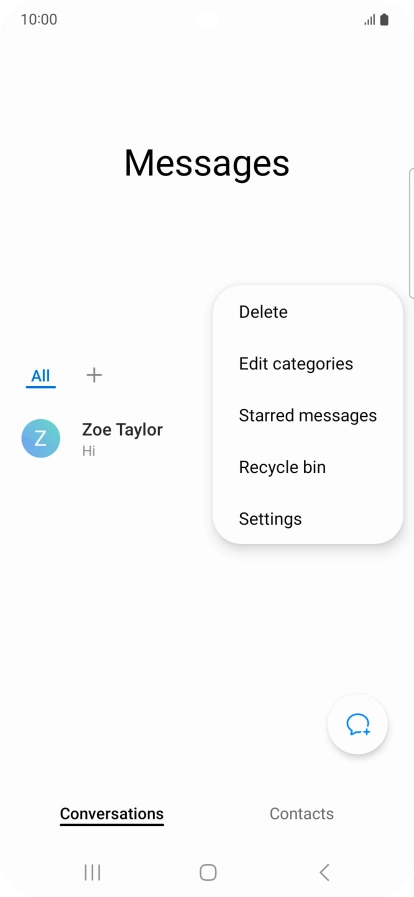The image size is (414, 897).
Task: Go back using navigation arrow
Action: click(x=324, y=872)
